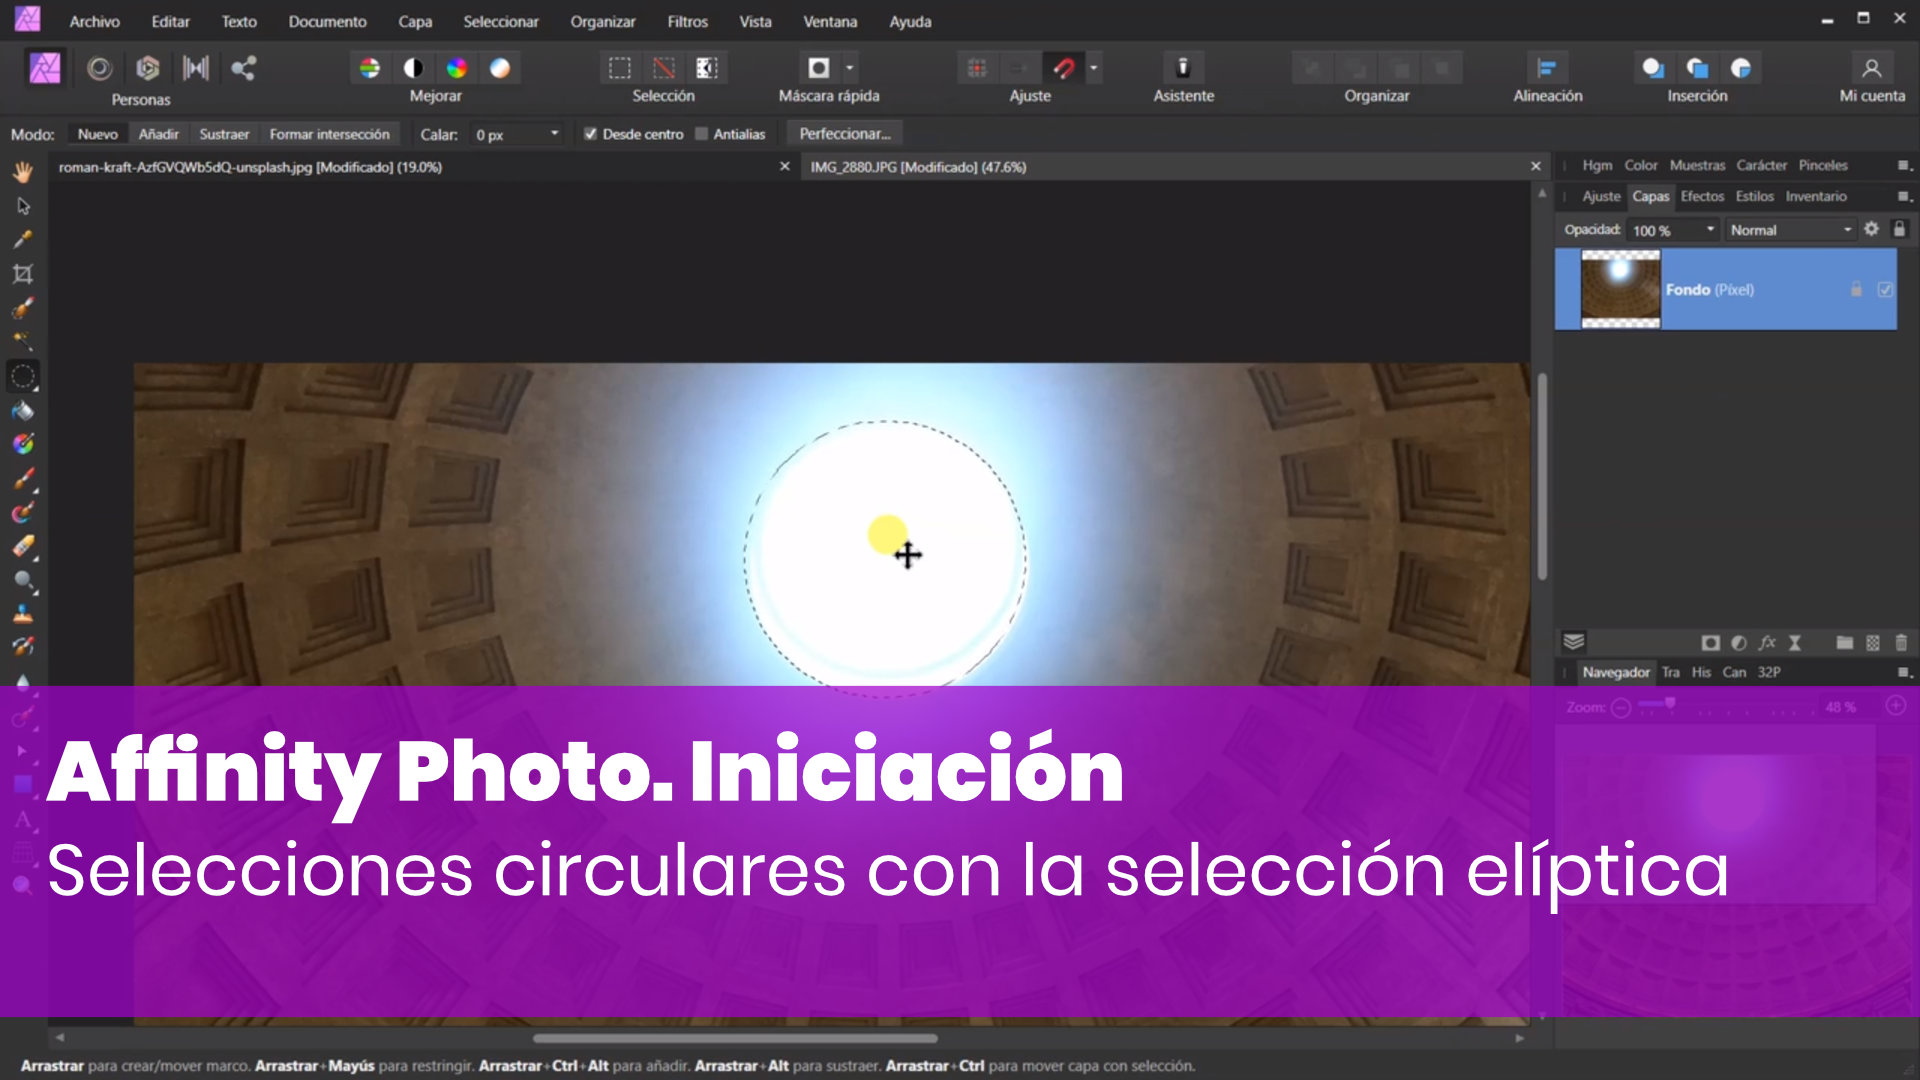1920x1080 pixels.
Task: Apply Auto Levels enhancement
Action: (370, 68)
